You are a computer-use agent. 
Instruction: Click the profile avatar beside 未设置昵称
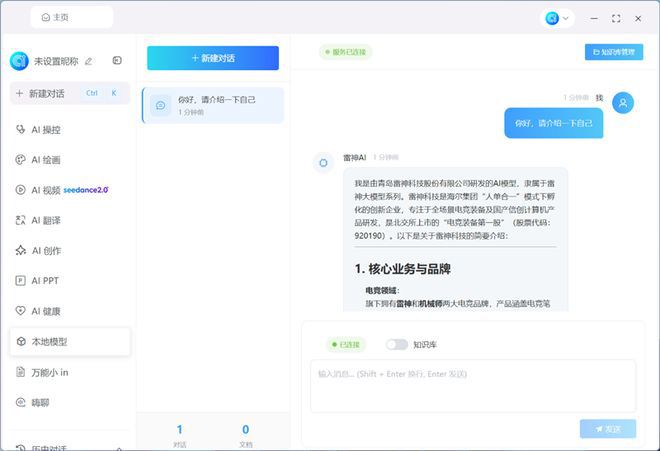(x=19, y=61)
